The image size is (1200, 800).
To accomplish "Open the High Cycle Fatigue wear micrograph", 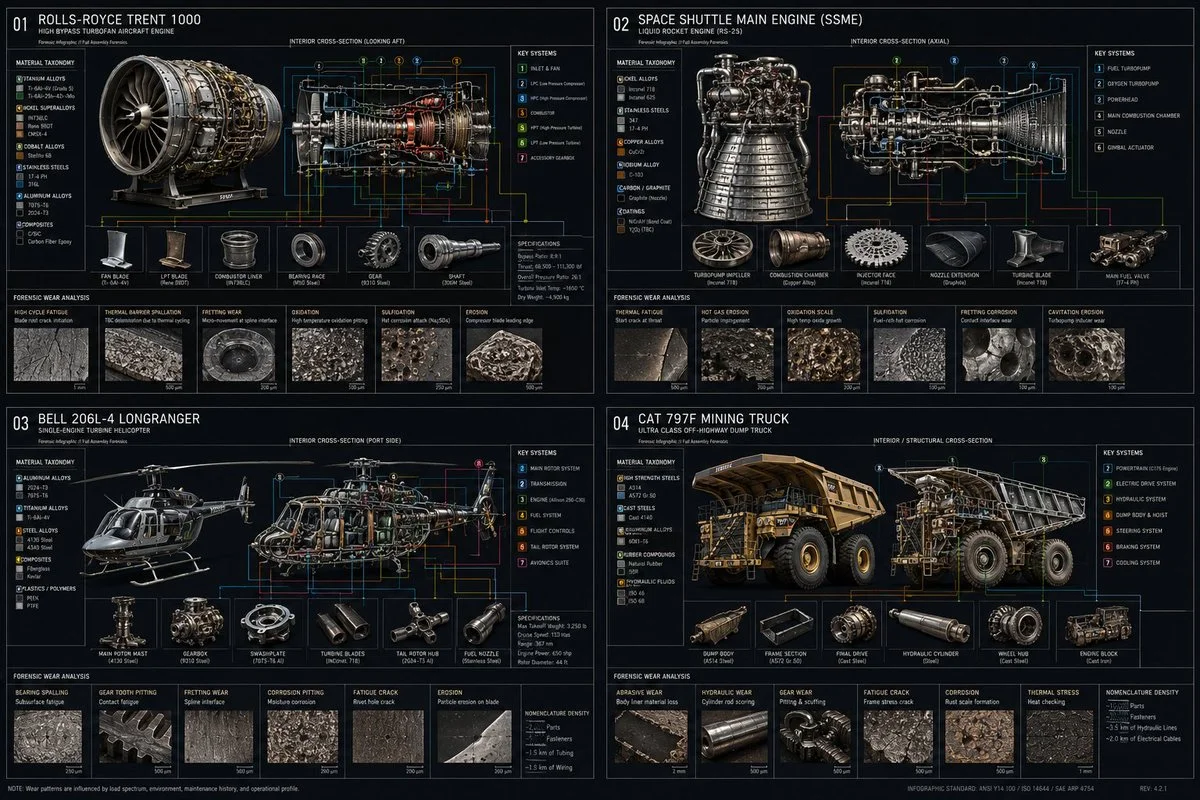I will point(49,357).
